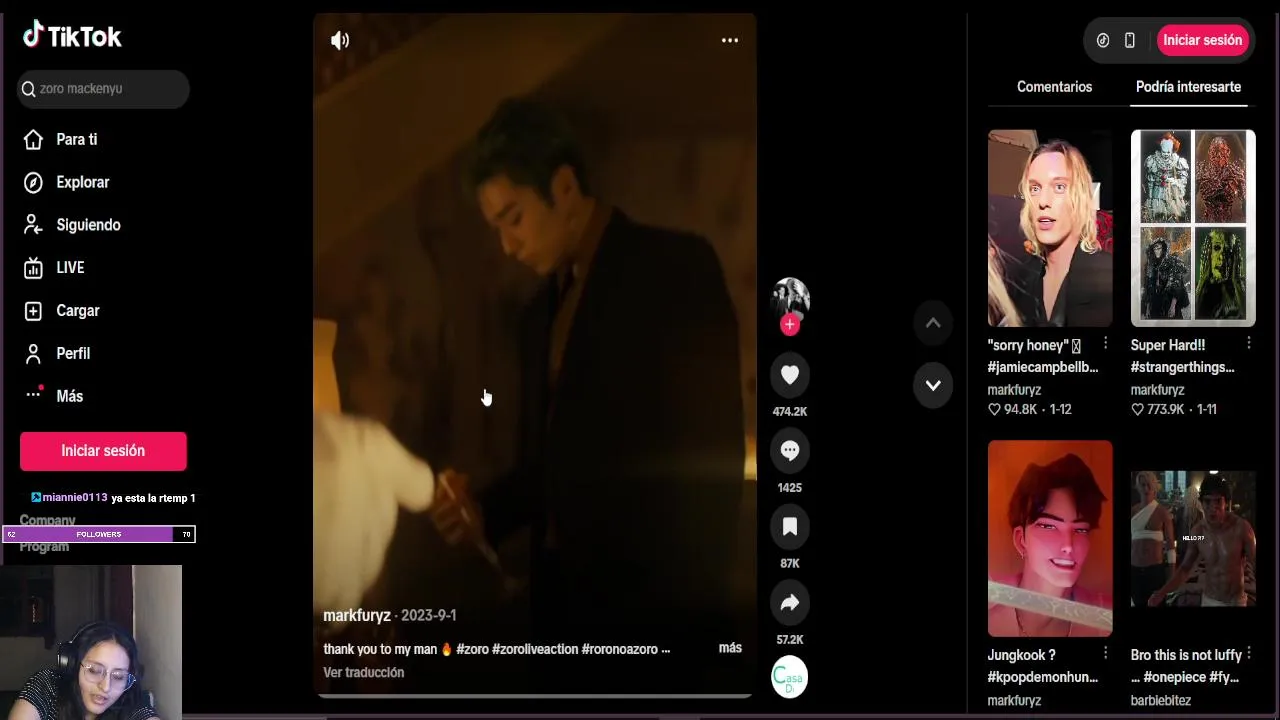Click markfuryz under "sorry honey" video
Viewport: 1280px width, 720px height.
1014,390
